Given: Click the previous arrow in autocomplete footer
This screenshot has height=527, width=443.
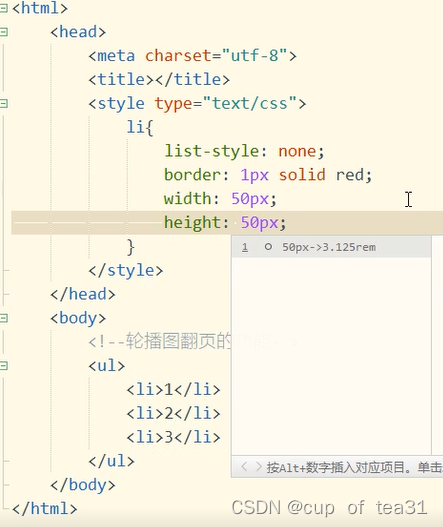Looking at the screenshot, I should 244,467.
